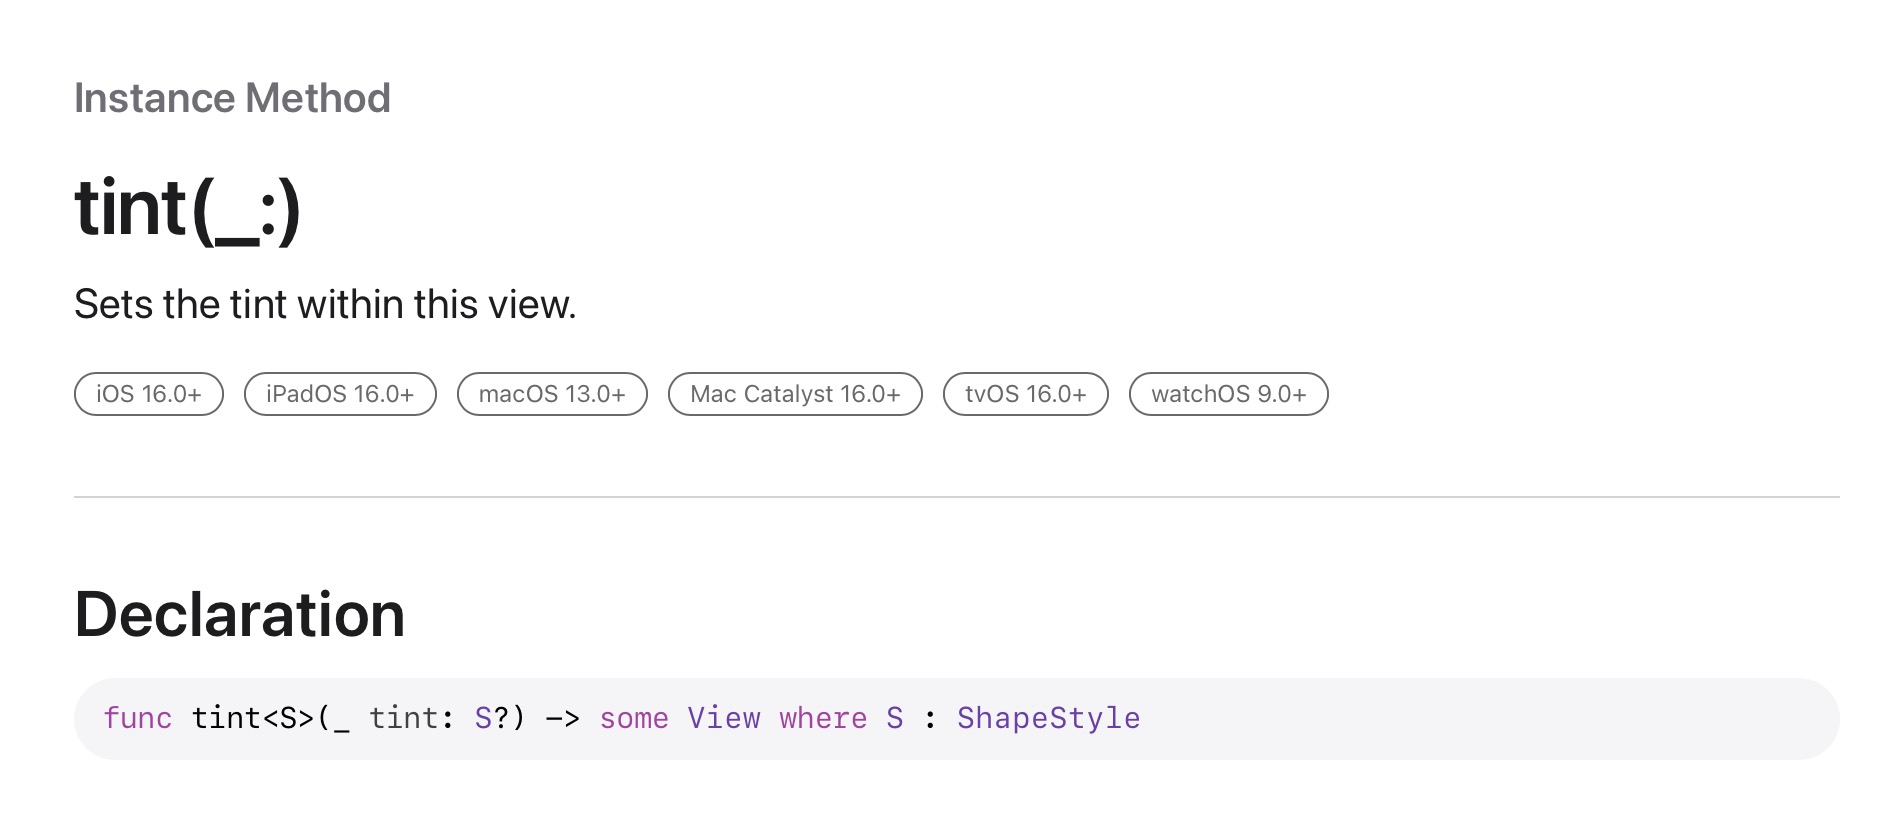Click the Declaration section heading
The image size is (1902, 822).
[x=240, y=614]
